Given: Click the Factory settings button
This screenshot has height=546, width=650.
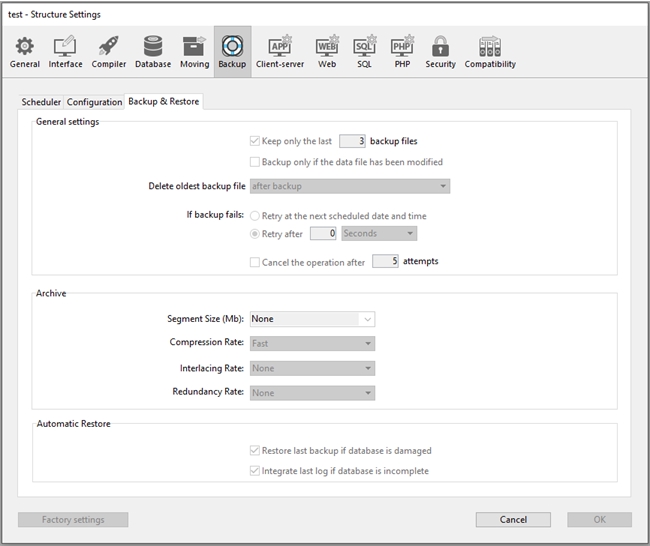Looking at the screenshot, I should click(x=73, y=520).
